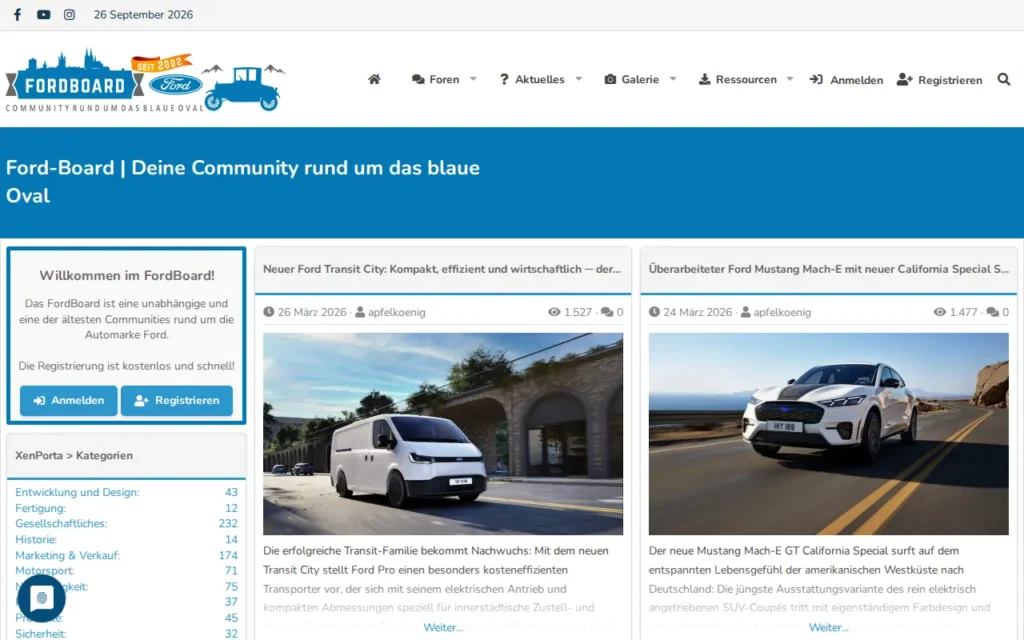
Task: Open the Aktuelles menu
Action: (532, 79)
